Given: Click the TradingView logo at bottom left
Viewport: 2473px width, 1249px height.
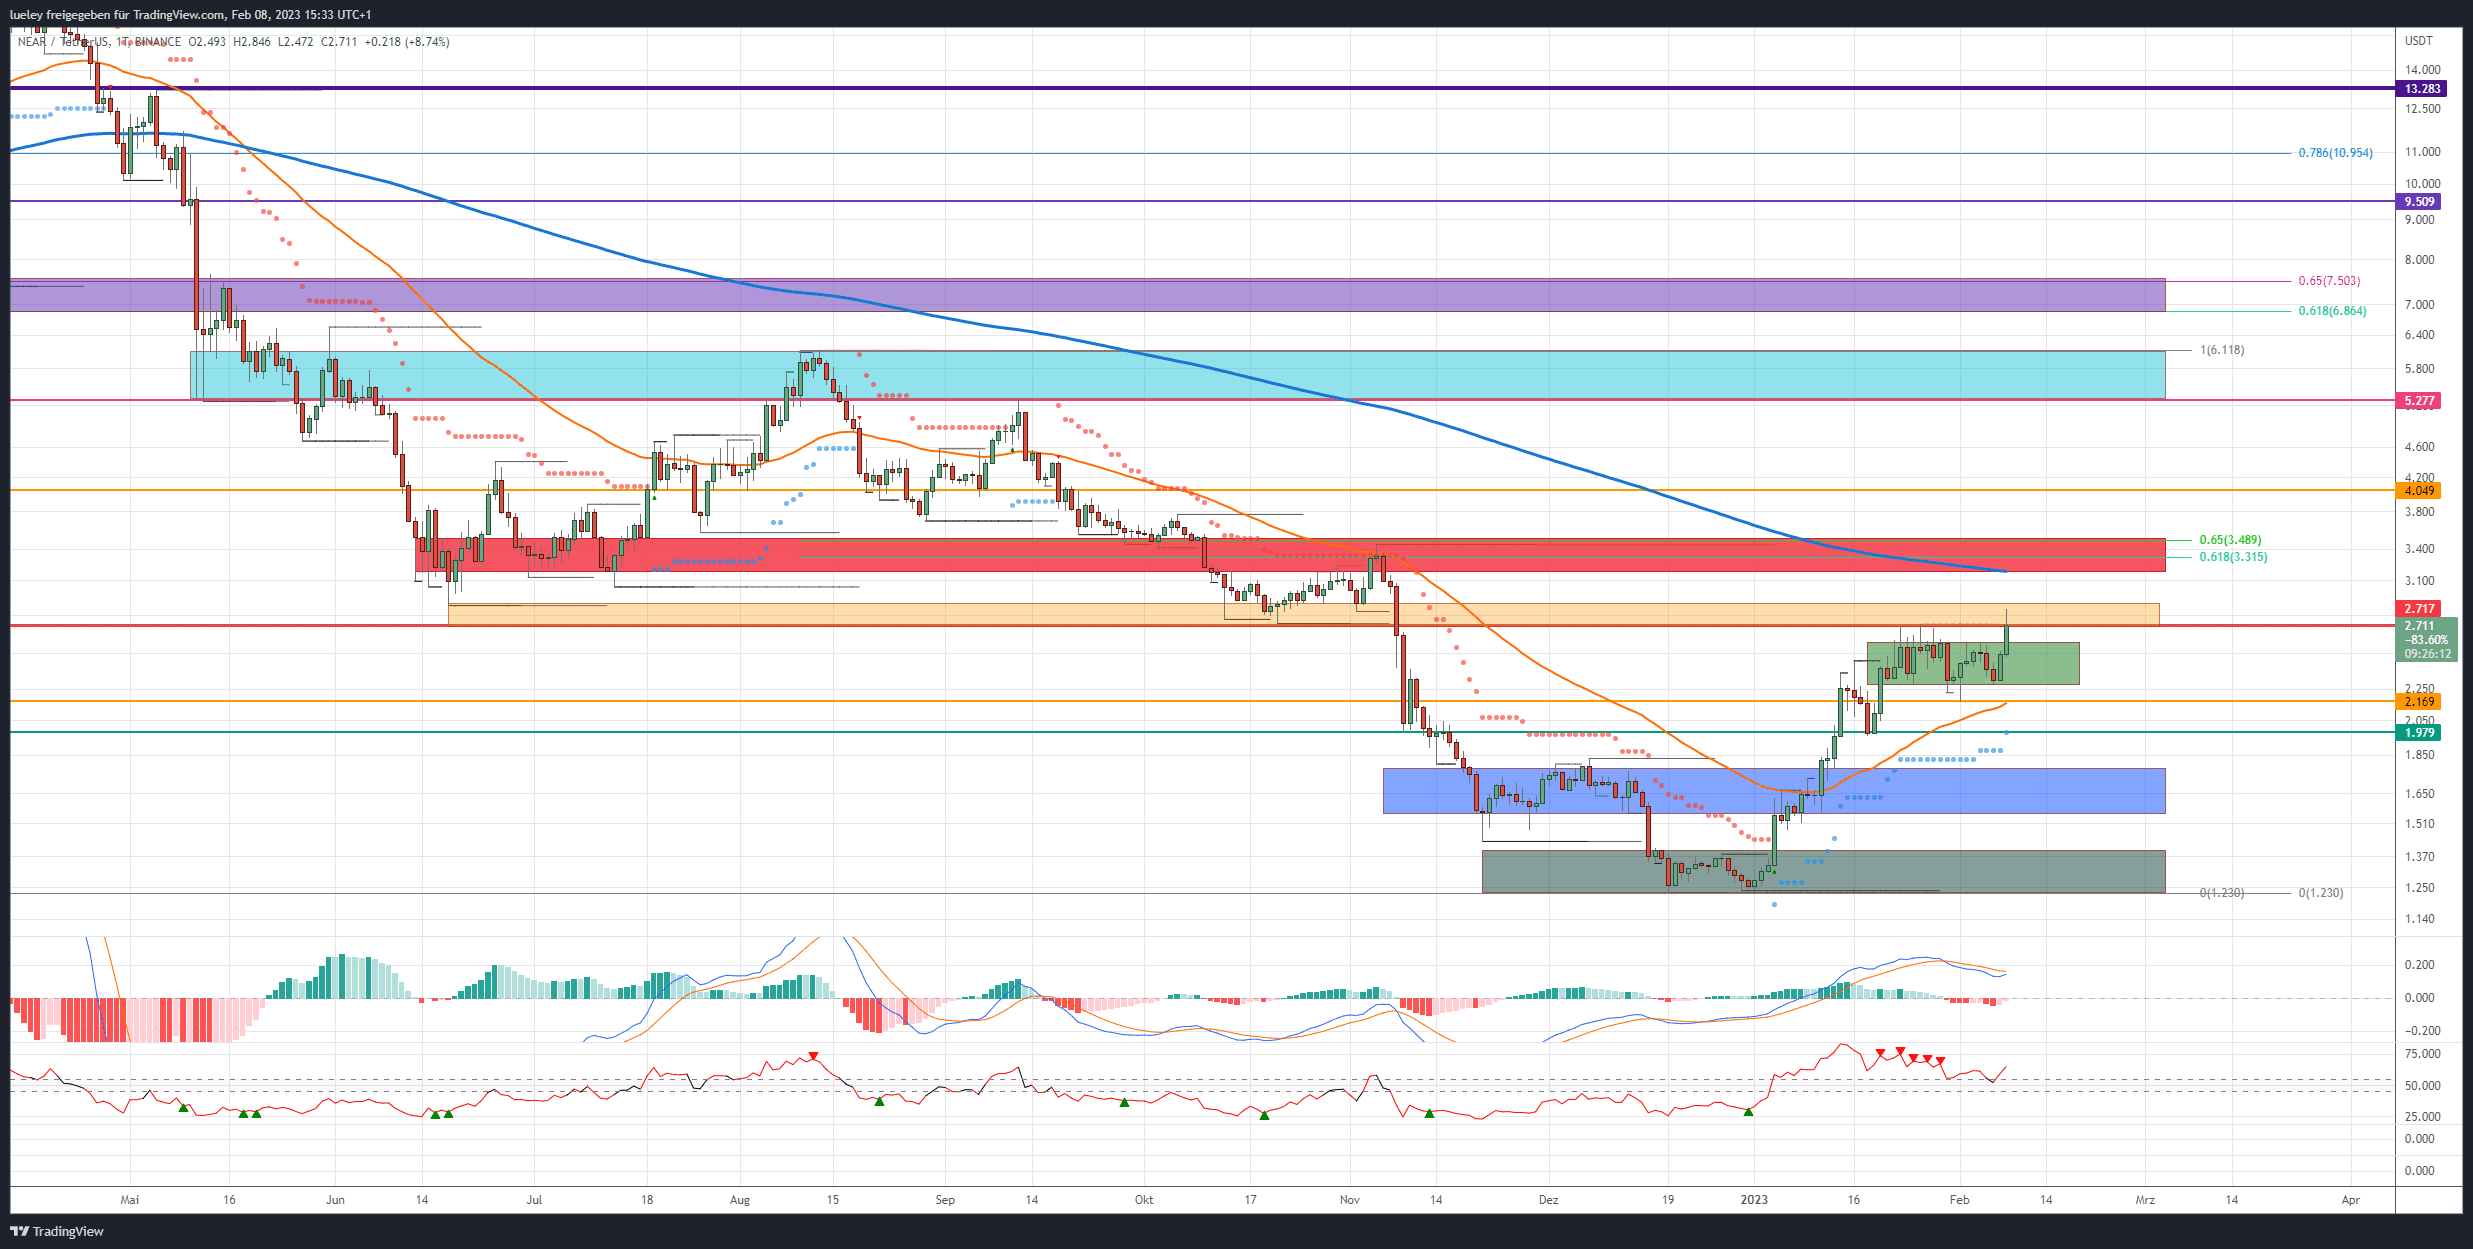Looking at the screenshot, I should (57, 1231).
